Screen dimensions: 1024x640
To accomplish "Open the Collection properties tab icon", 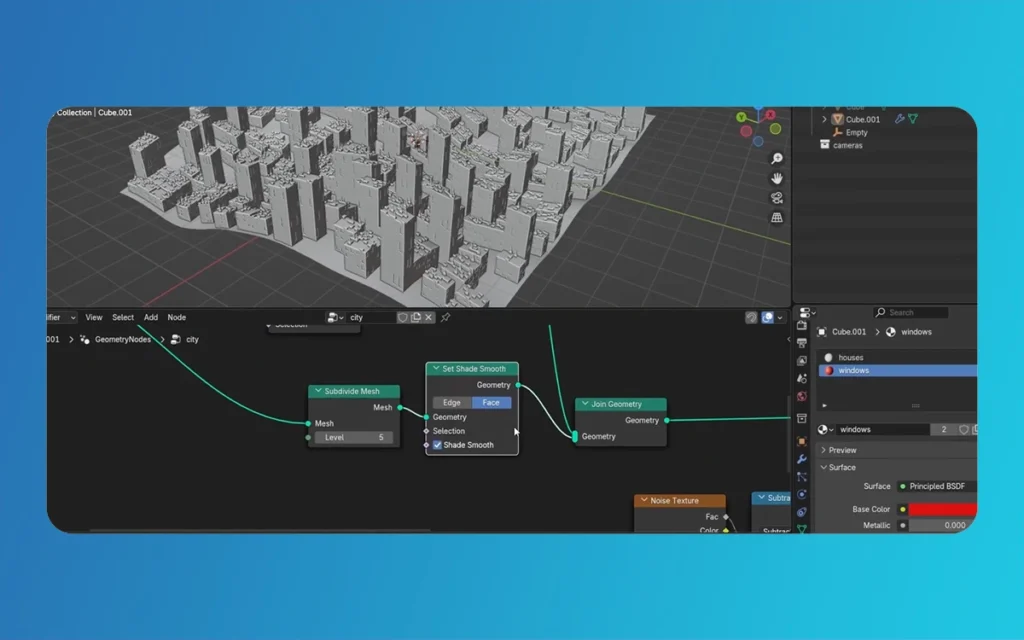I will tap(802, 419).
